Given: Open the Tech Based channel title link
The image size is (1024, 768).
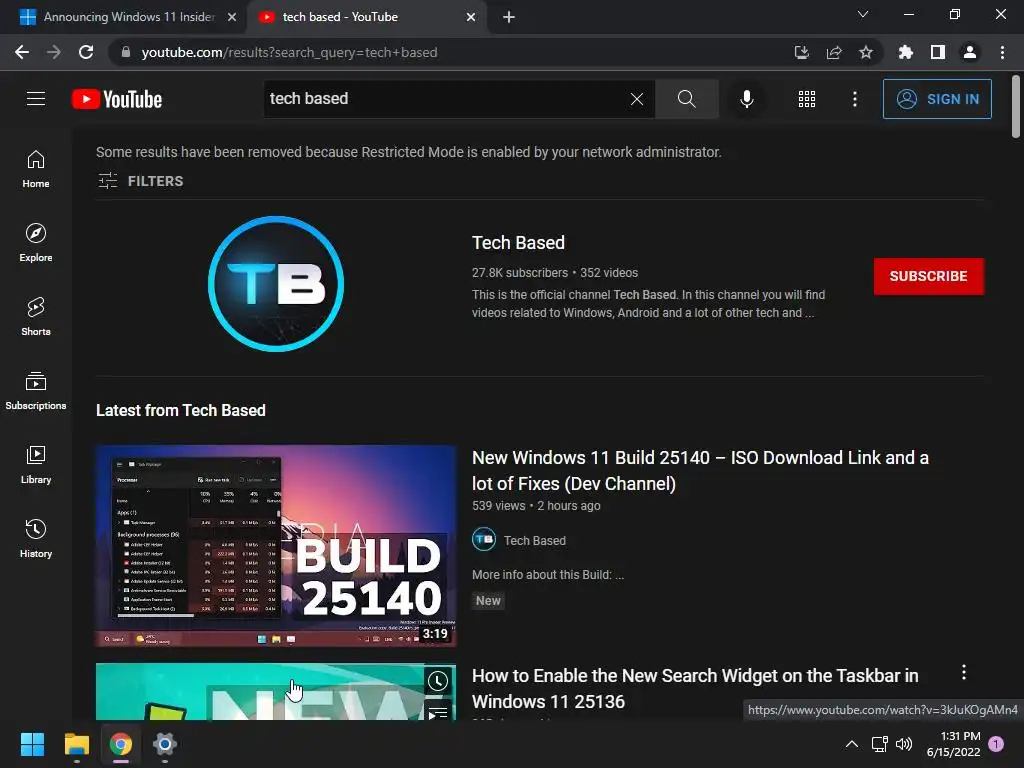Looking at the screenshot, I should click(x=519, y=243).
